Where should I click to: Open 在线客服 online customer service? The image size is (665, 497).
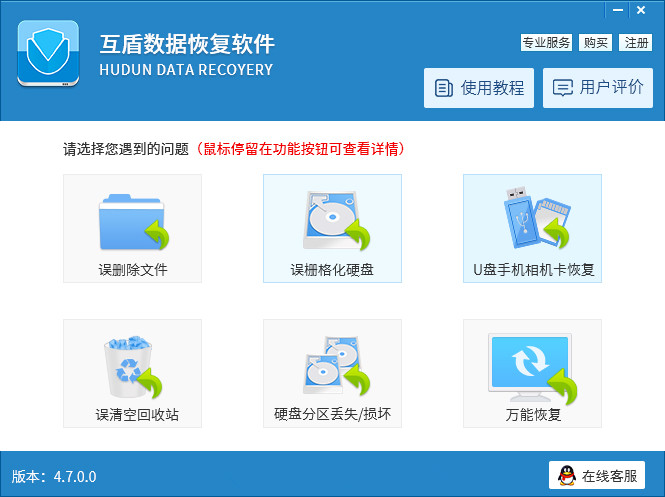click(597, 475)
